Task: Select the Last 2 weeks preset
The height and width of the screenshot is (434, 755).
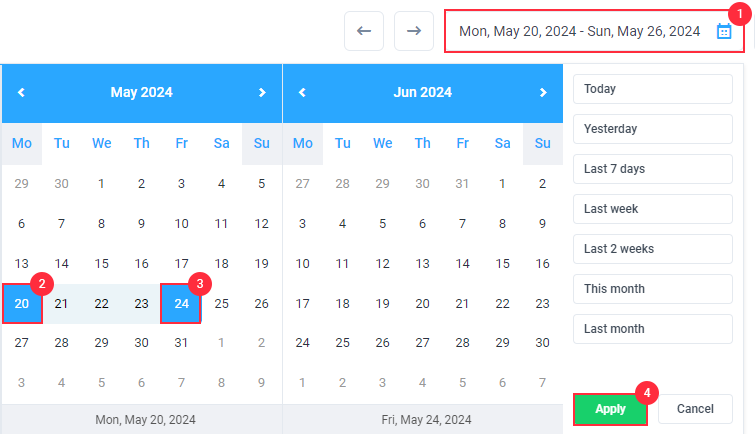Action: pyautogui.click(x=653, y=249)
